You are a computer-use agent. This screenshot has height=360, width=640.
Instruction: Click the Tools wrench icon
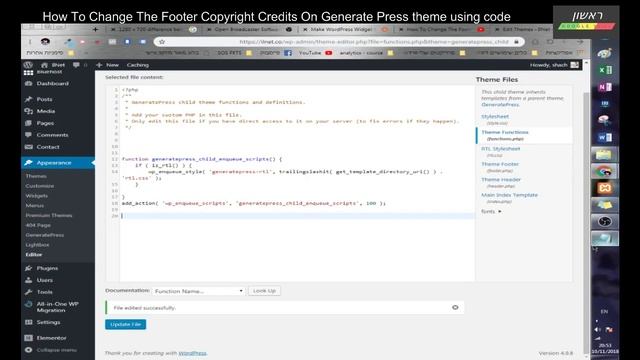(28, 292)
